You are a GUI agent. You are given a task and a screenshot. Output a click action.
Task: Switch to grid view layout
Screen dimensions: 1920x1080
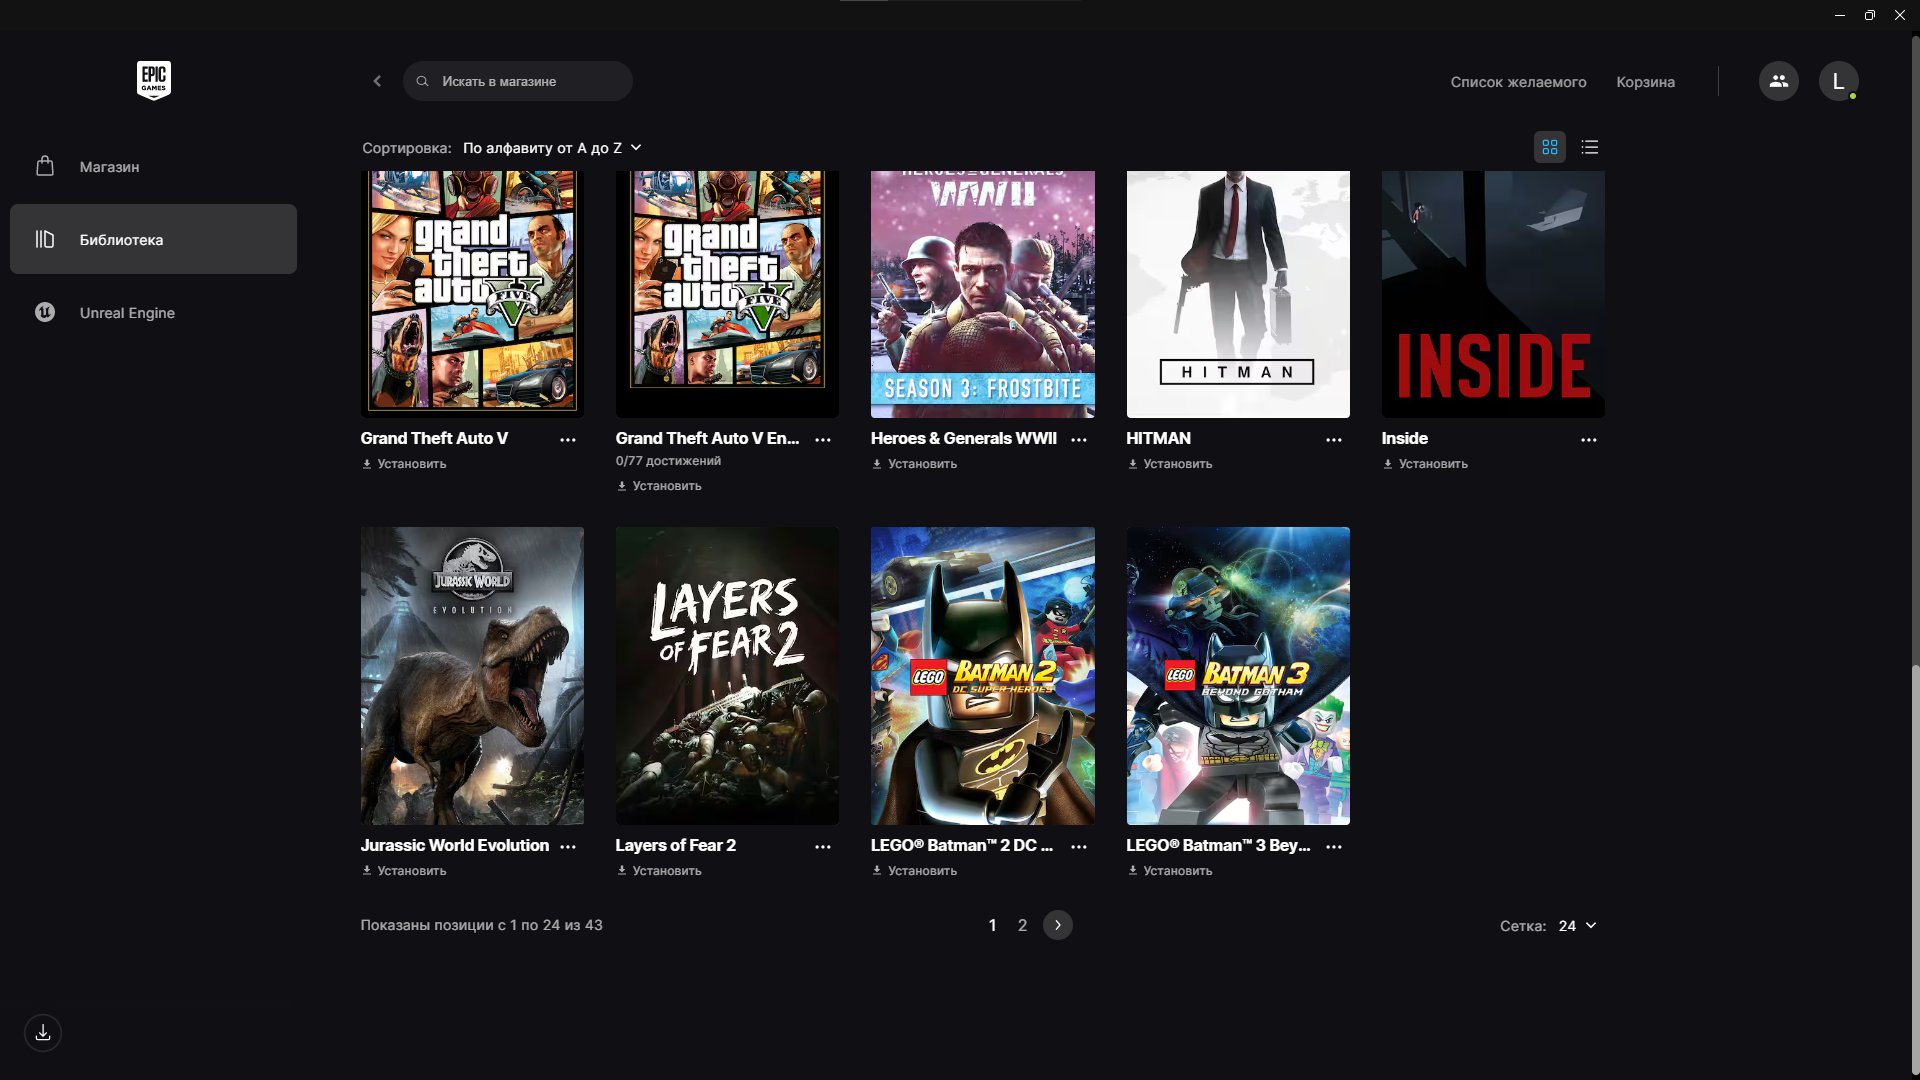pos(1549,147)
